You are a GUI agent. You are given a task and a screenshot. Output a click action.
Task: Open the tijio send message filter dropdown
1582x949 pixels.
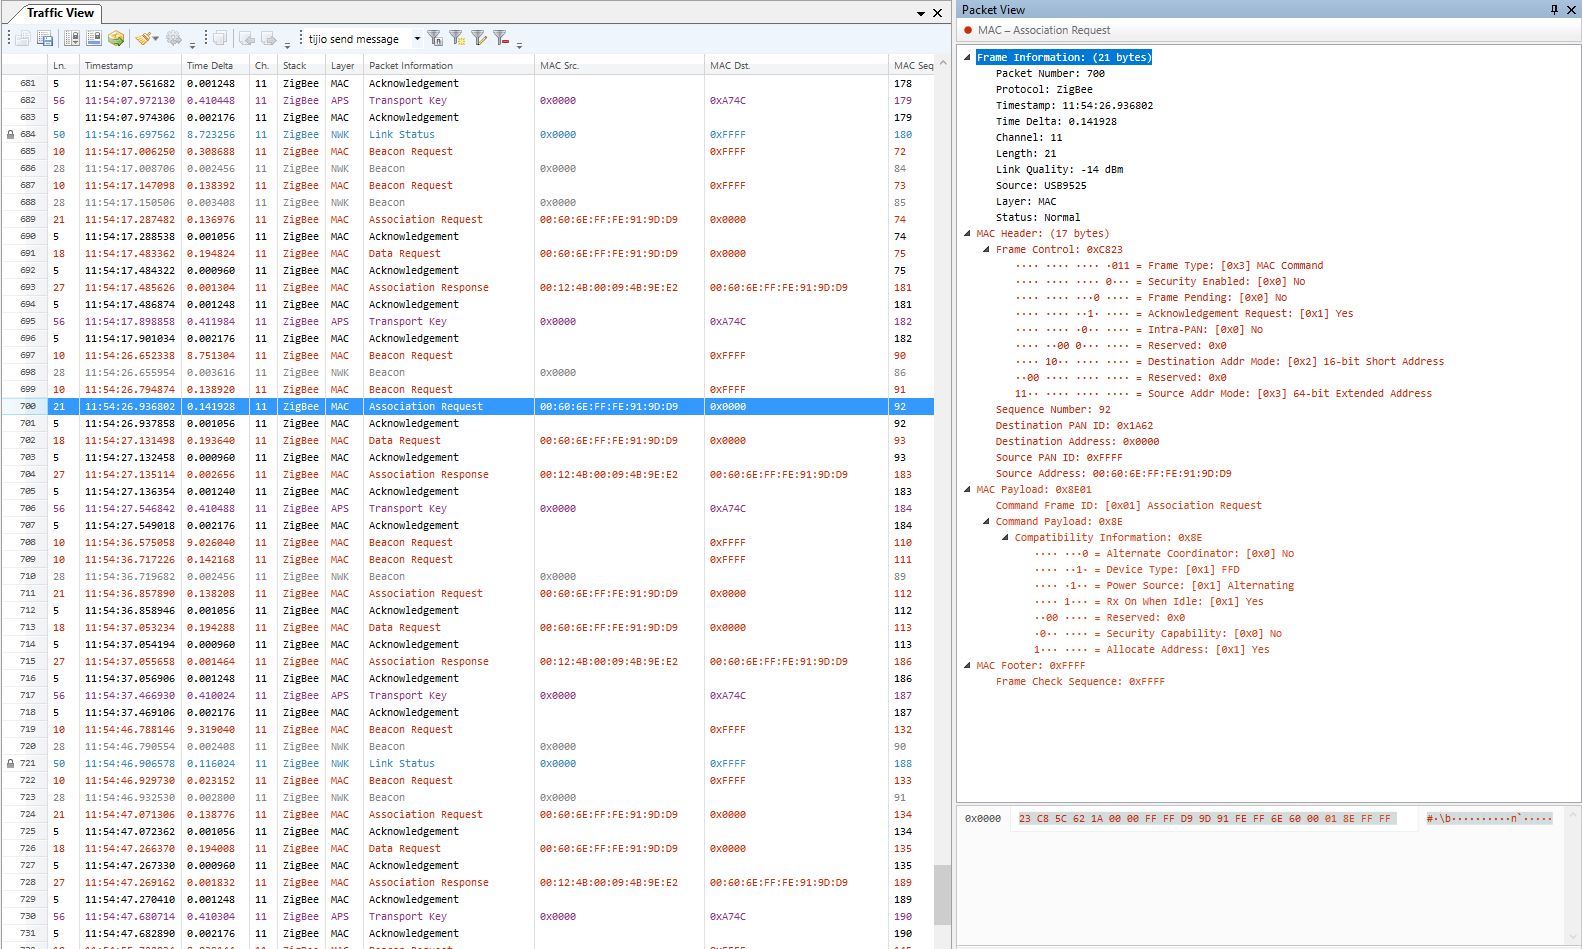coord(417,39)
